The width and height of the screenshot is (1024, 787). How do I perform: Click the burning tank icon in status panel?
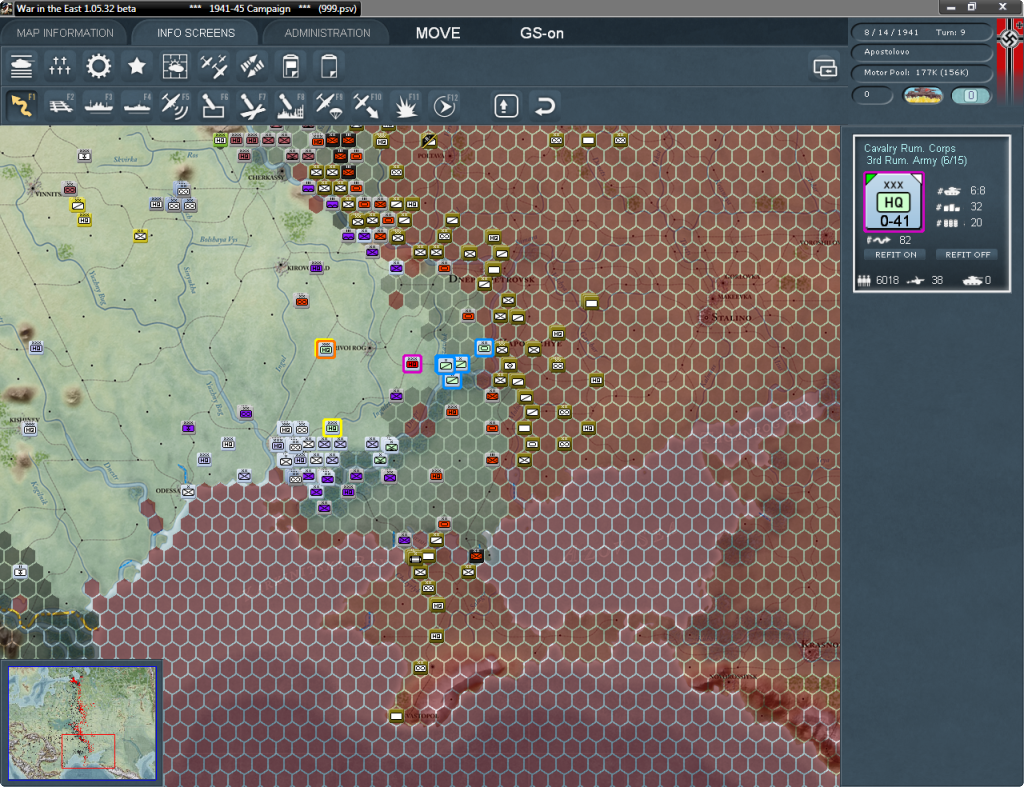pyautogui.click(x=923, y=95)
